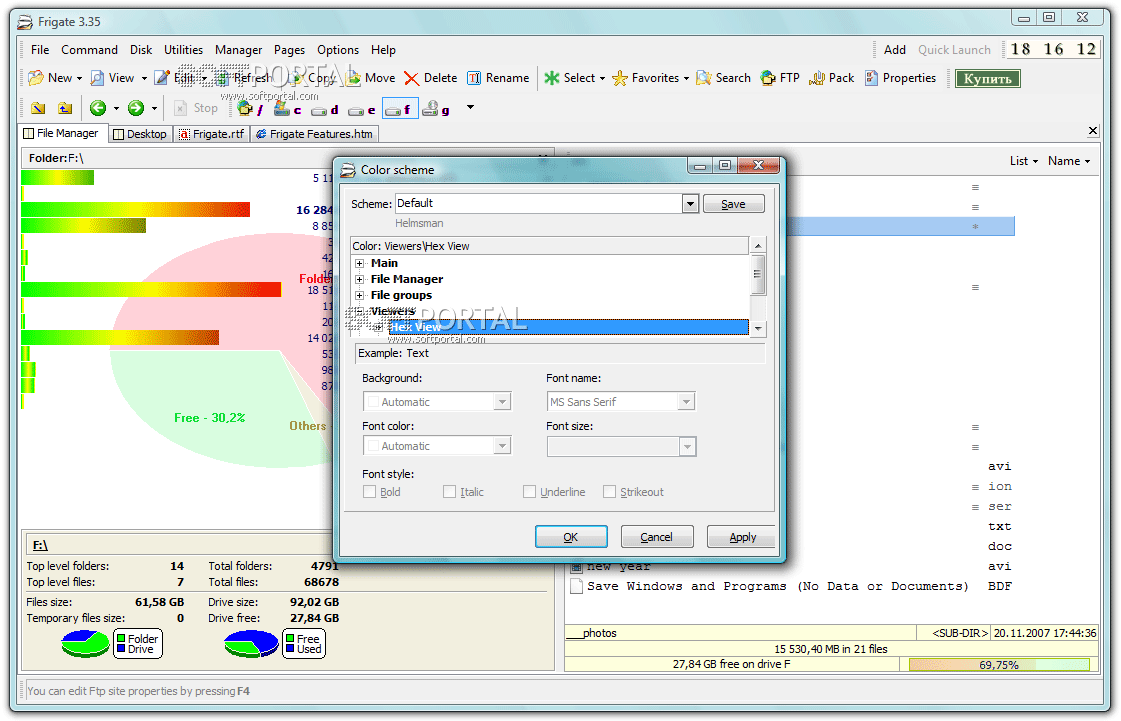Click the parent folder up icon
The width and height of the screenshot is (1121, 721).
pos(65,108)
